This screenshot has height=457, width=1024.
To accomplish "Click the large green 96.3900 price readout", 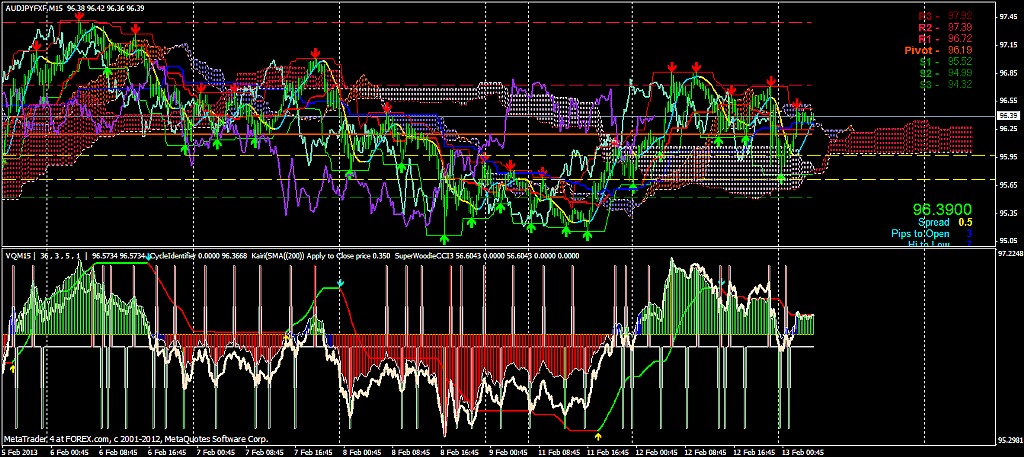I will 942,210.
